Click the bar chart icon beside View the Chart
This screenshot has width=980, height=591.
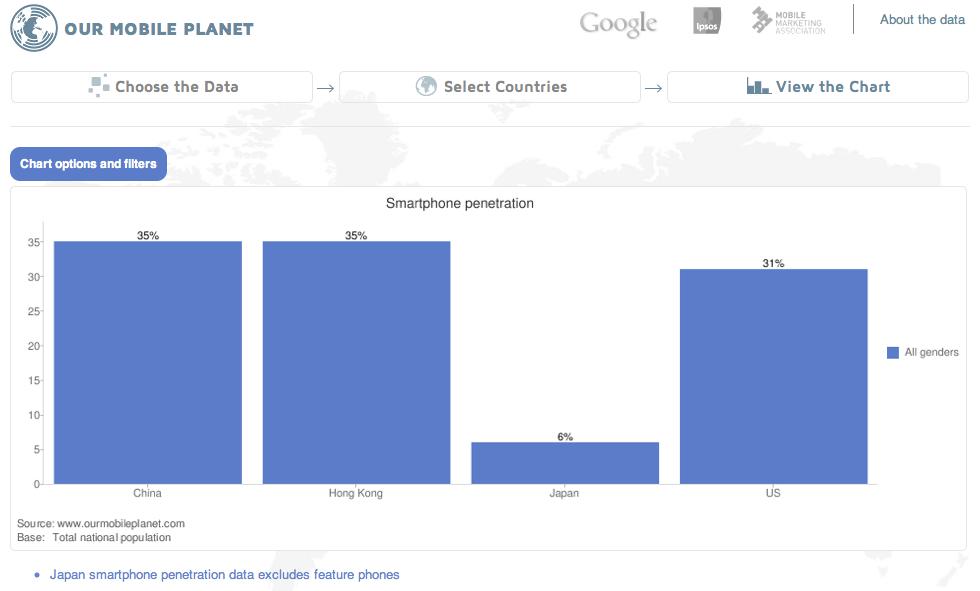[x=758, y=87]
